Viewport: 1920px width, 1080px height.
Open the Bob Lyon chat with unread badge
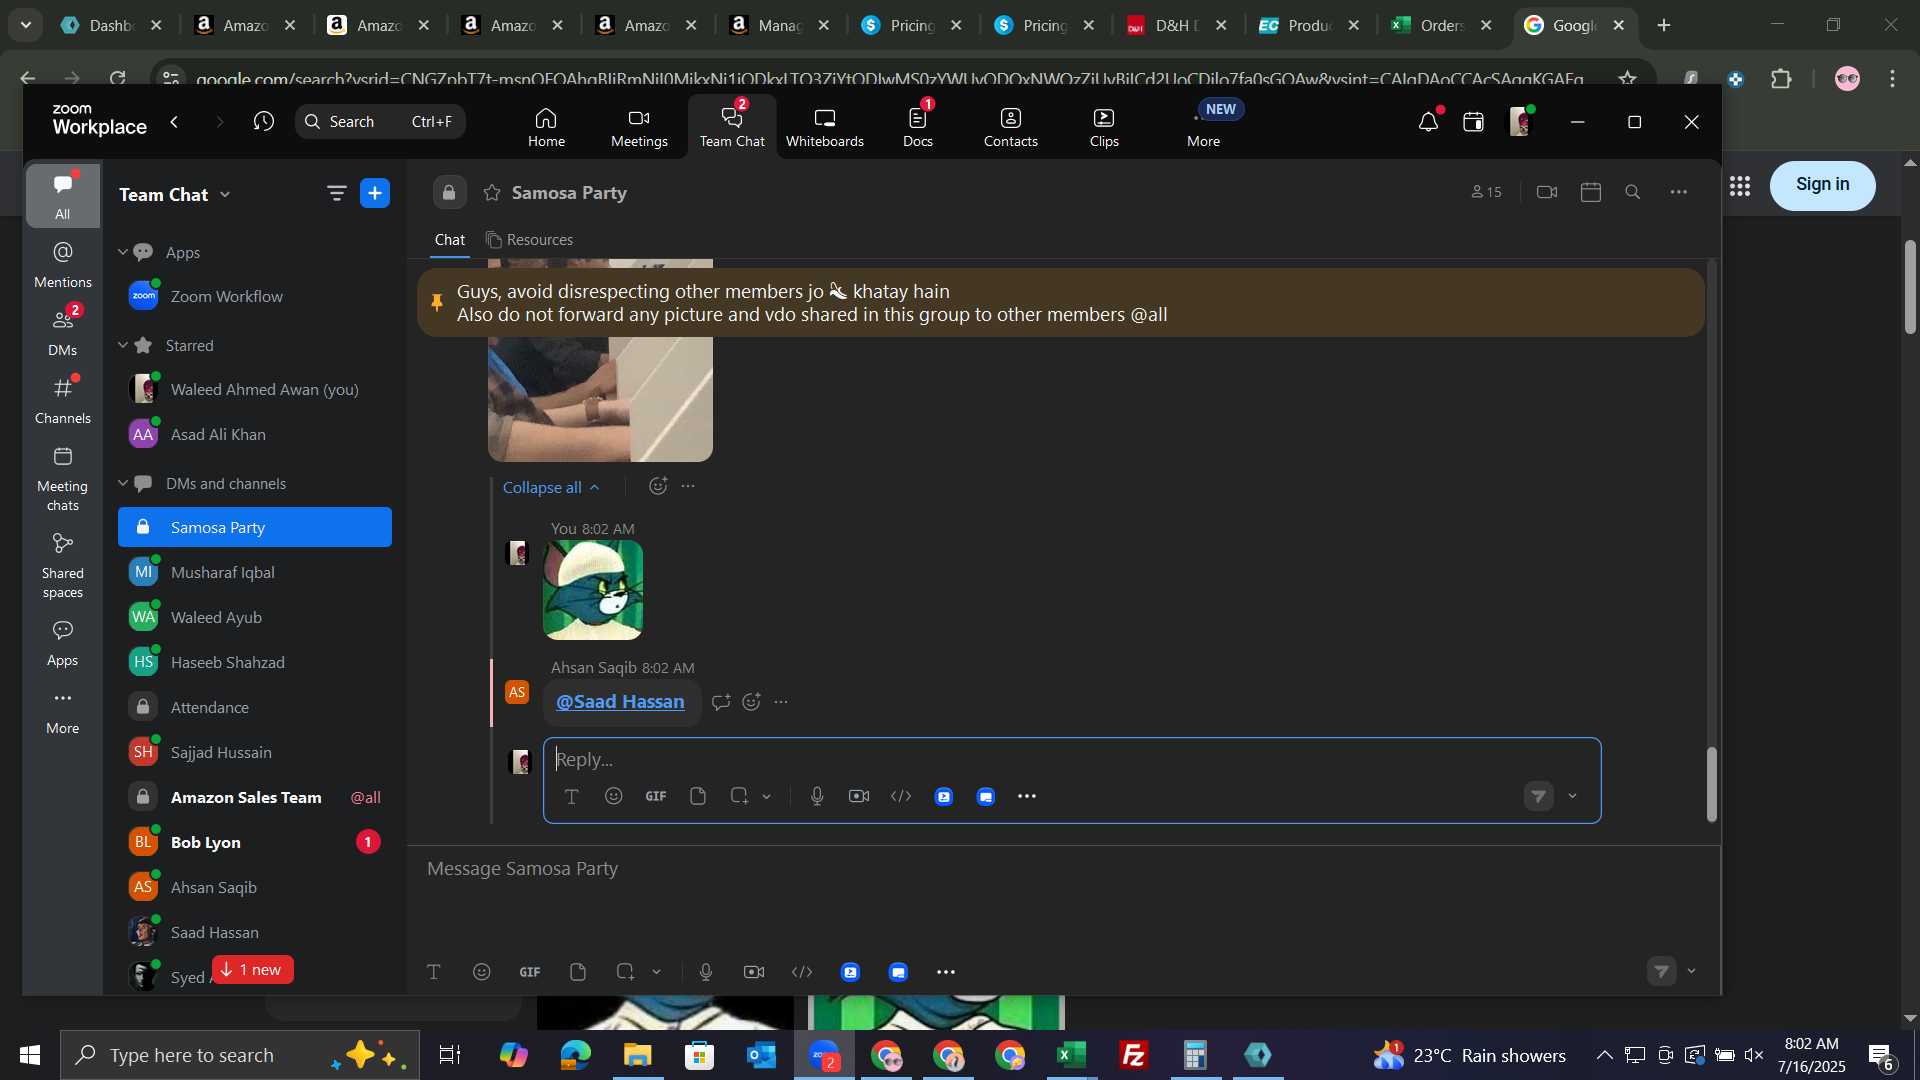pyautogui.click(x=255, y=842)
